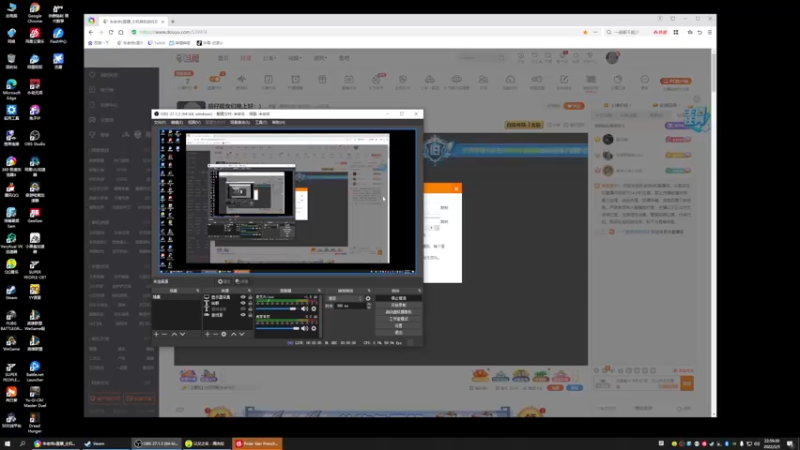Open Twitch bookmark in bookmarks bar
Viewport: 800px width, 450px height.
click(x=157, y=43)
